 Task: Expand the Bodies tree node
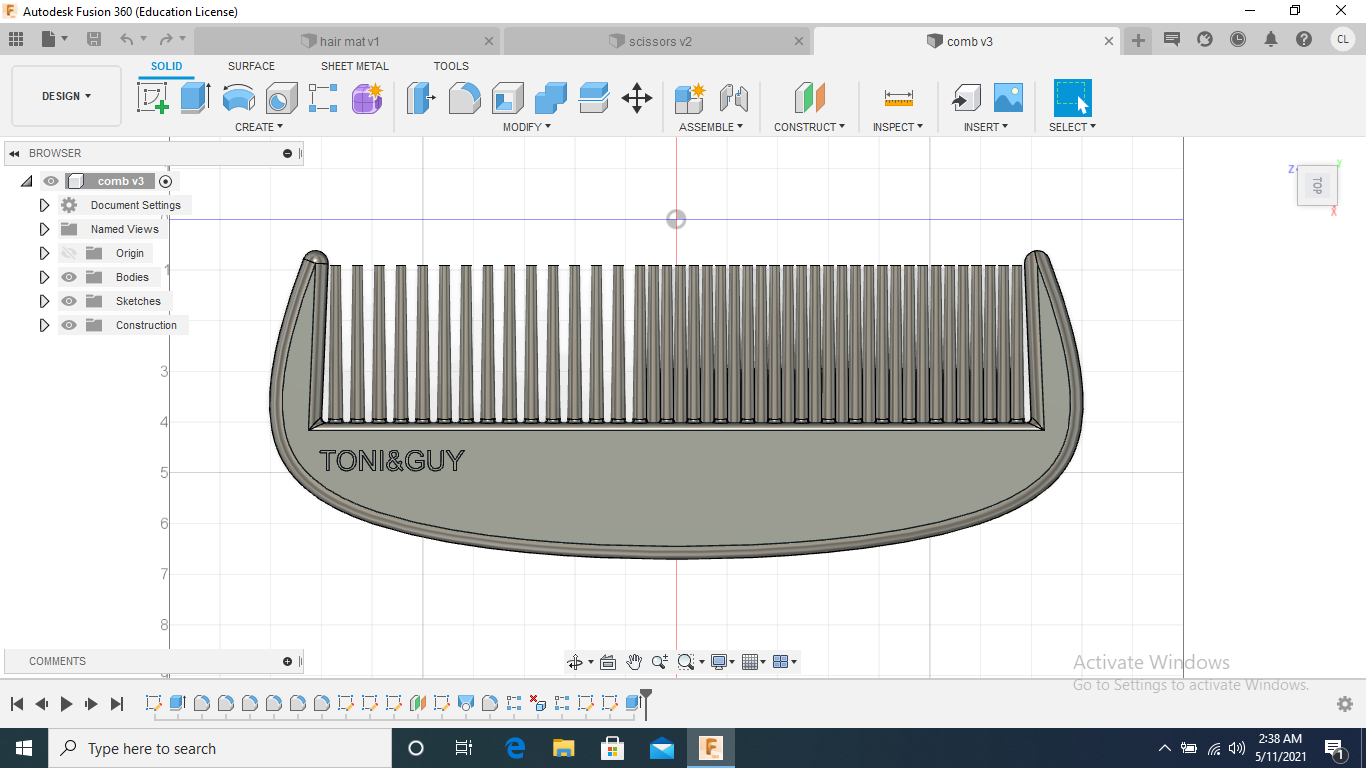click(x=44, y=277)
